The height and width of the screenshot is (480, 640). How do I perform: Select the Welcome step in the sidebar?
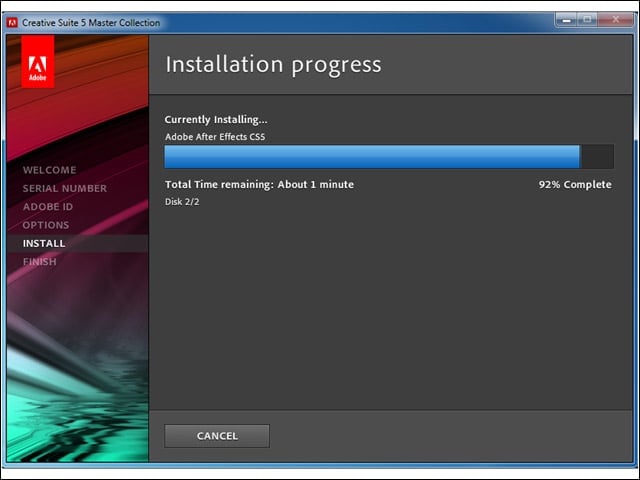click(x=49, y=170)
